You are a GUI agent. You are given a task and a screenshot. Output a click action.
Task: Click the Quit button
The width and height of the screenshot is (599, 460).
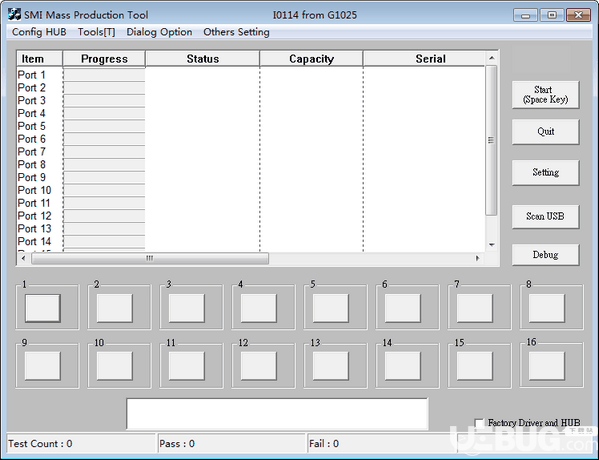545,131
